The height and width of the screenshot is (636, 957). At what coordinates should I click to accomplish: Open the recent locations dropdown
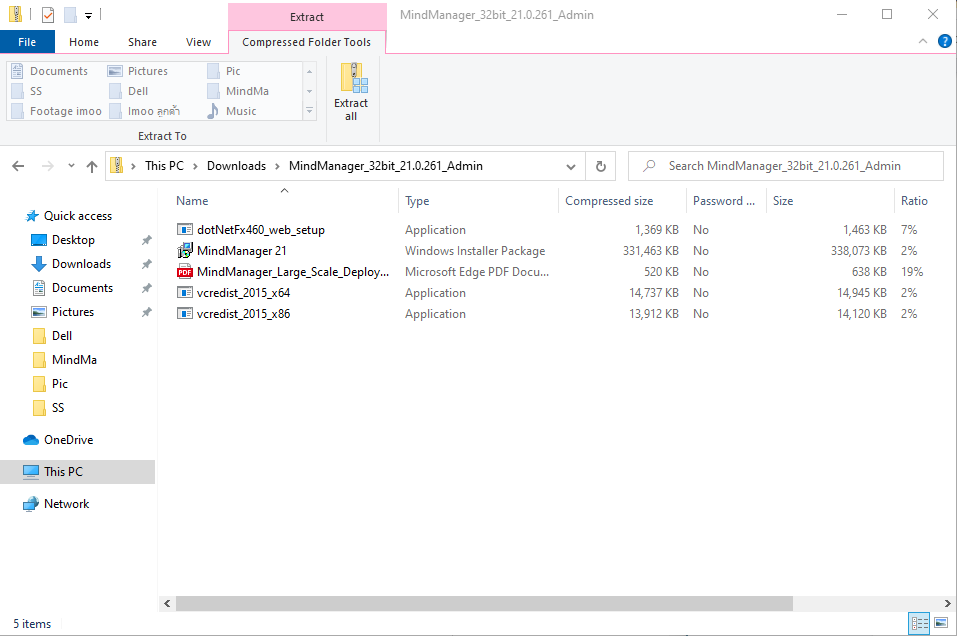(x=71, y=166)
